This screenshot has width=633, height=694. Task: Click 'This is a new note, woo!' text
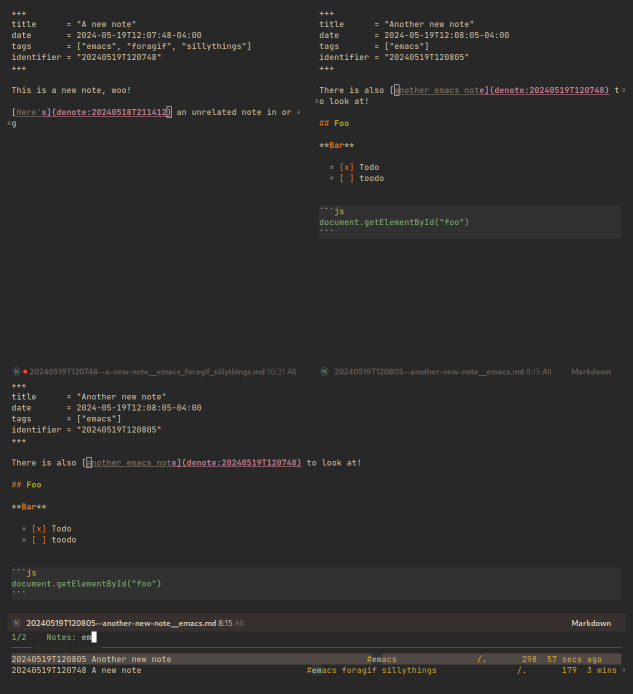[x=71, y=90]
